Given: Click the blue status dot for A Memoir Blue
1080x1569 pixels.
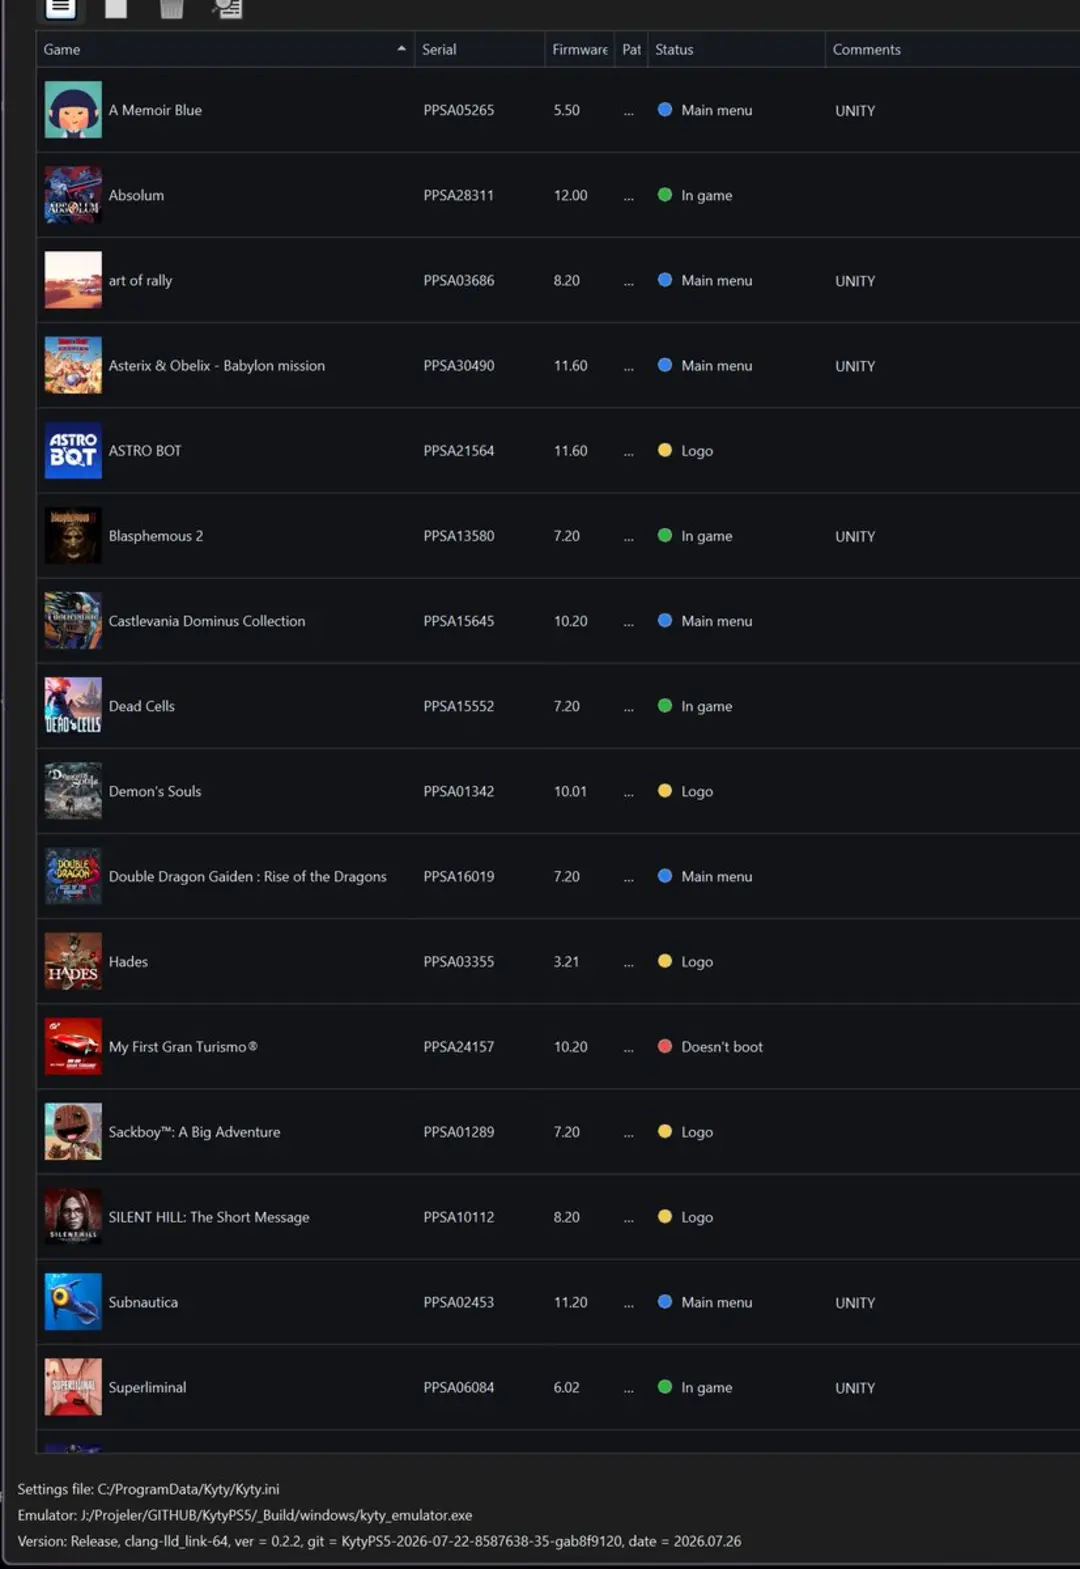Looking at the screenshot, I should [665, 110].
